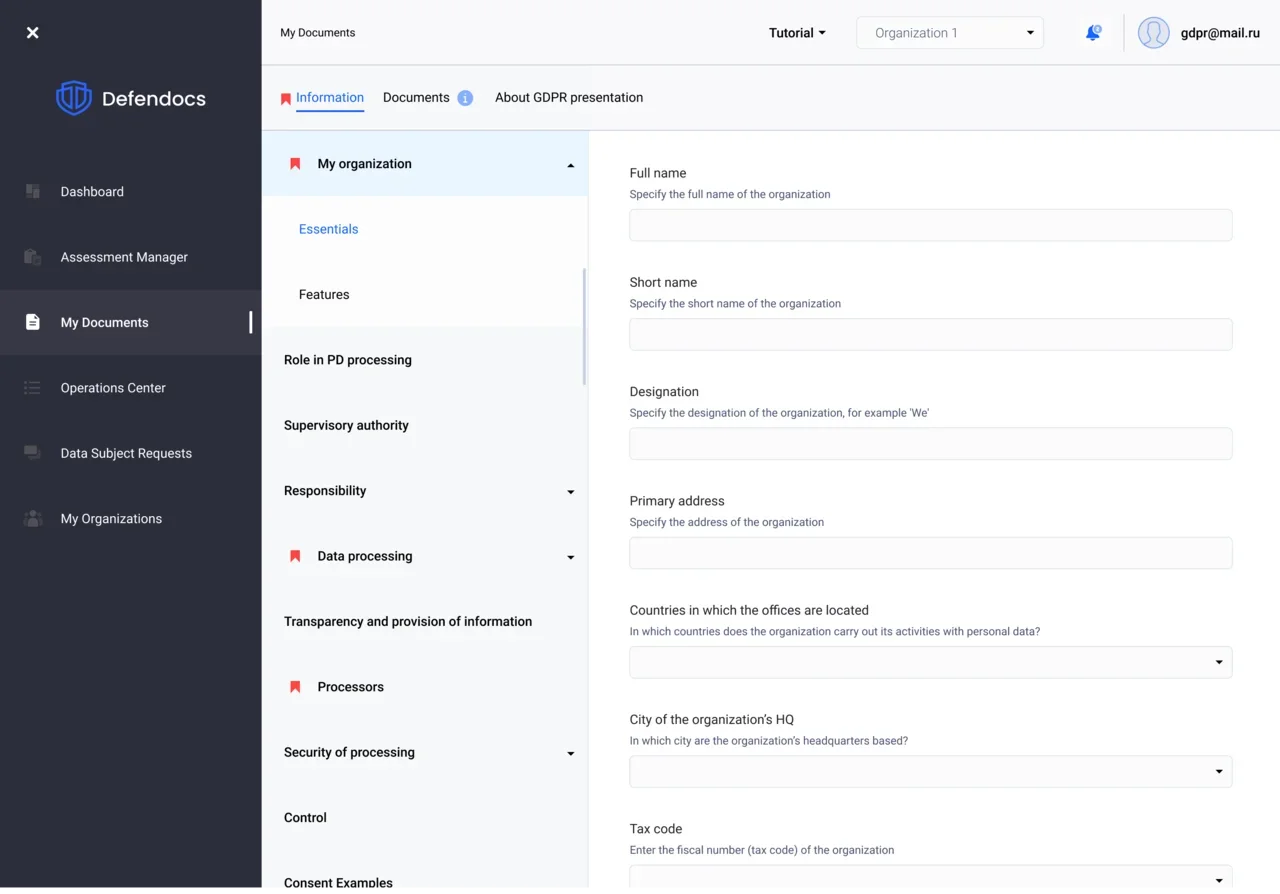Viewport: 1280px width, 894px height.
Task: Click the Full name input field
Action: click(x=930, y=225)
